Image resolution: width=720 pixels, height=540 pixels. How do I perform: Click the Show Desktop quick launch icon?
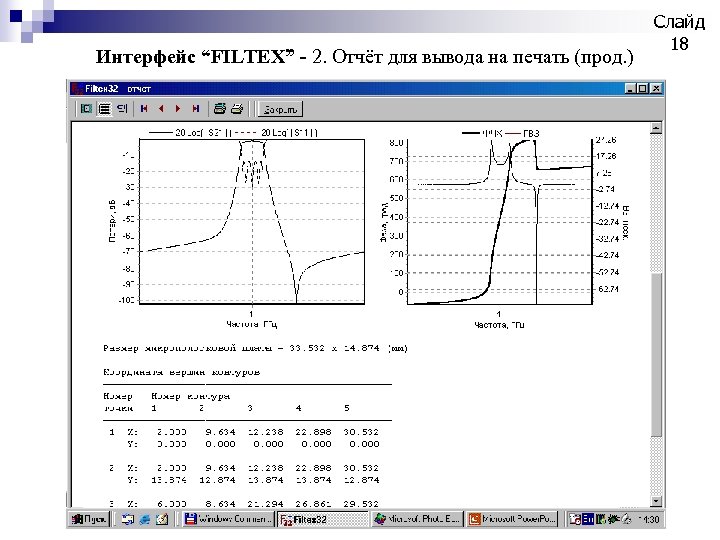[x=127, y=519]
